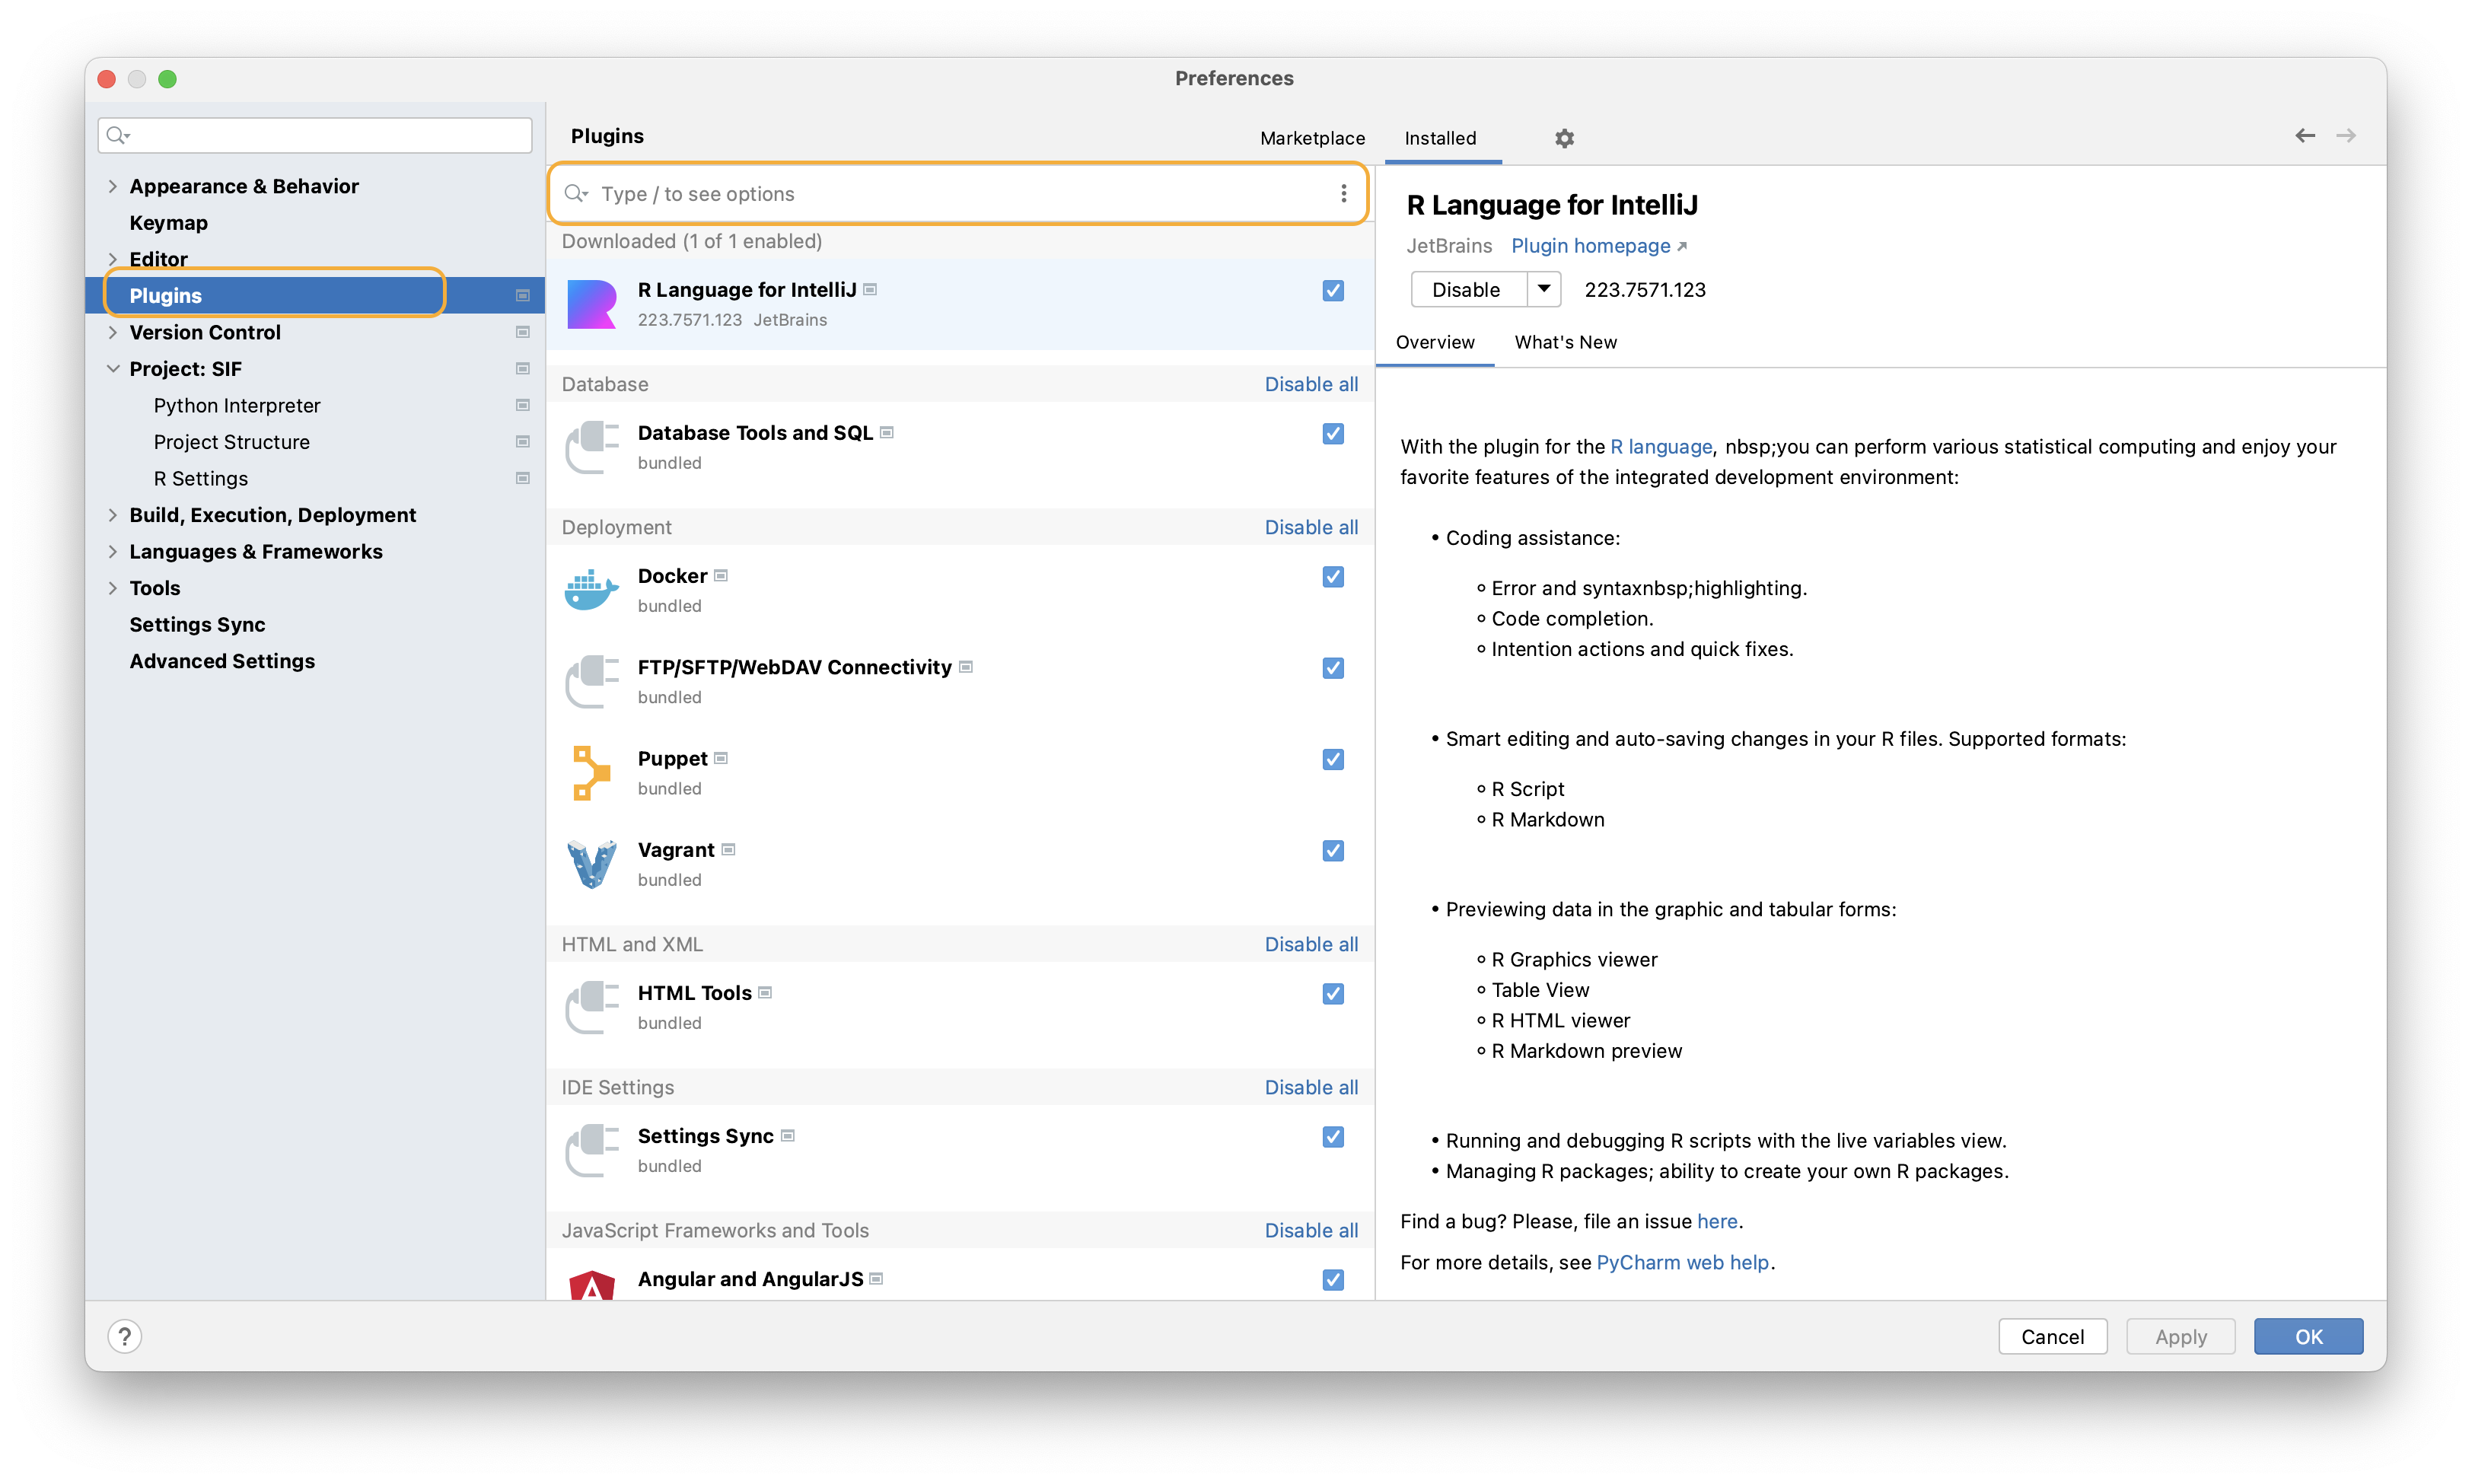Image resolution: width=2472 pixels, height=1484 pixels.
Task: Go forward with the right arrow
Action: (x=2345, y=136)
